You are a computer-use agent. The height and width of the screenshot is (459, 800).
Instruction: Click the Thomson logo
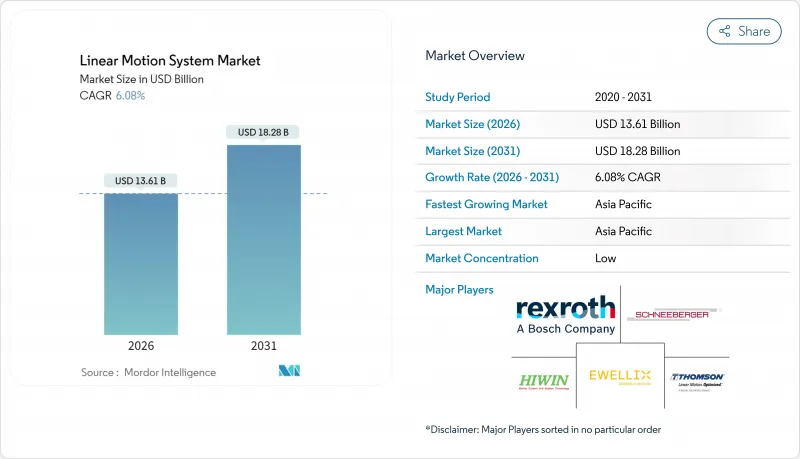(x=697, y=380)
